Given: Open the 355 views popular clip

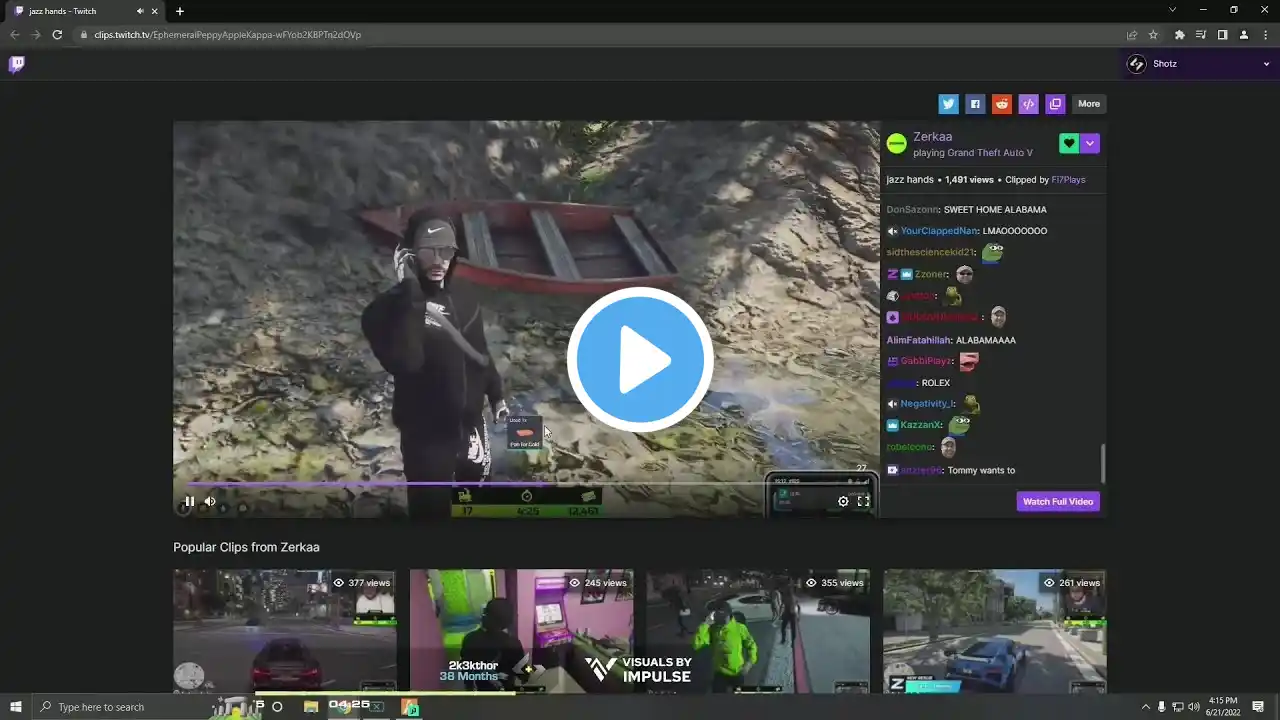Looking at the screenshot, I should tap(758, 630).
